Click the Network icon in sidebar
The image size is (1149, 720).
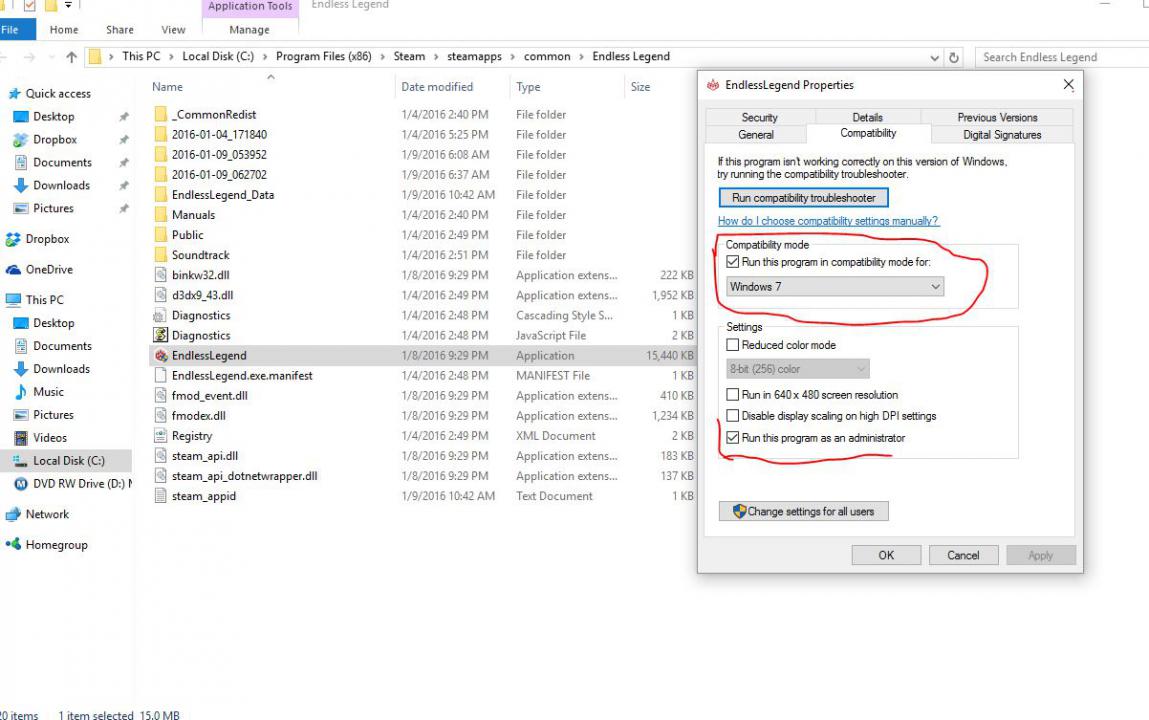pyautogui.click(x=13, y=514)
